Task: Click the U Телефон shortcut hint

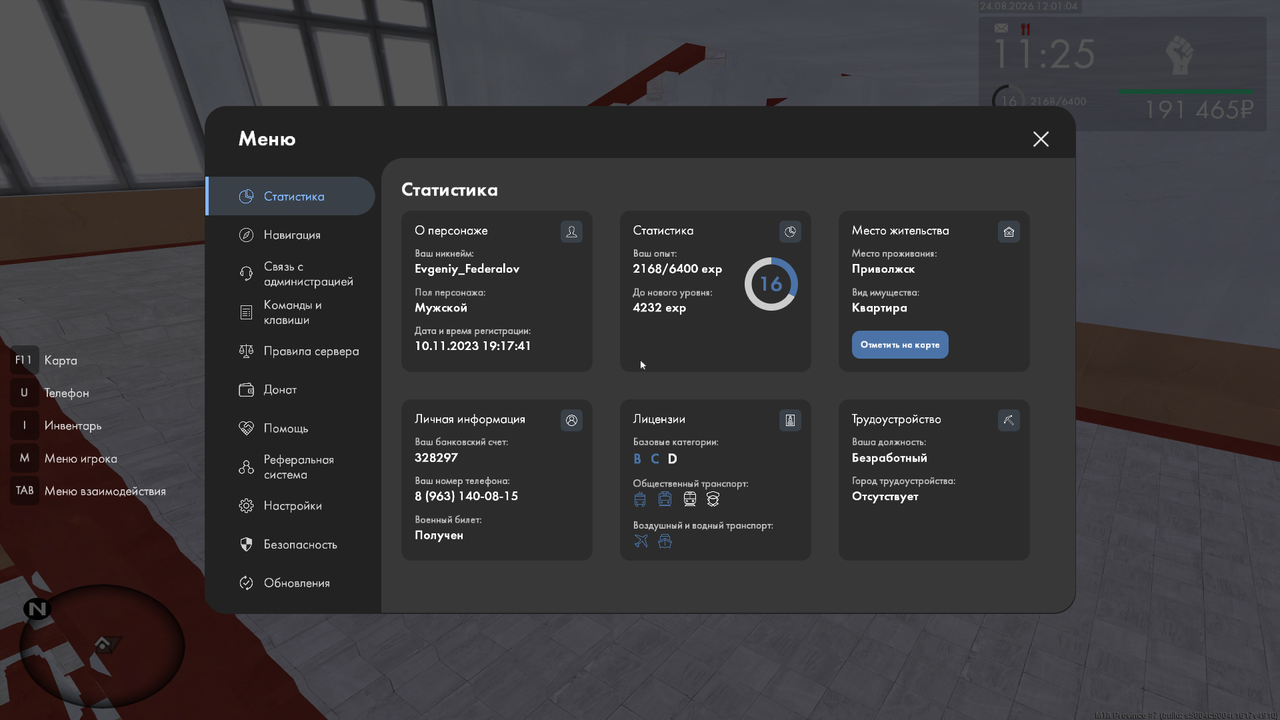Action: tap(50, 393)
